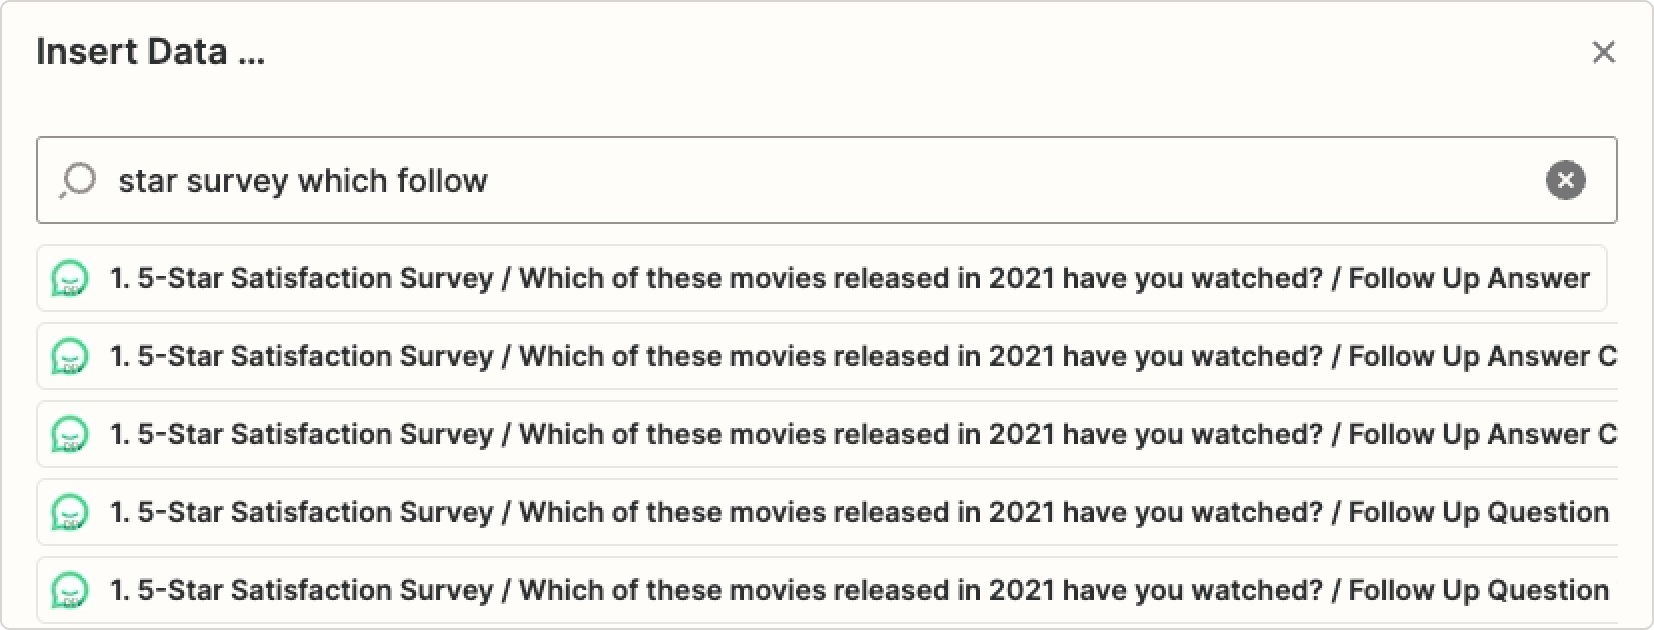Viewport: 1654px width, 630px height.
Task: Click the magnifier search icon
Action: coord(77,181)
